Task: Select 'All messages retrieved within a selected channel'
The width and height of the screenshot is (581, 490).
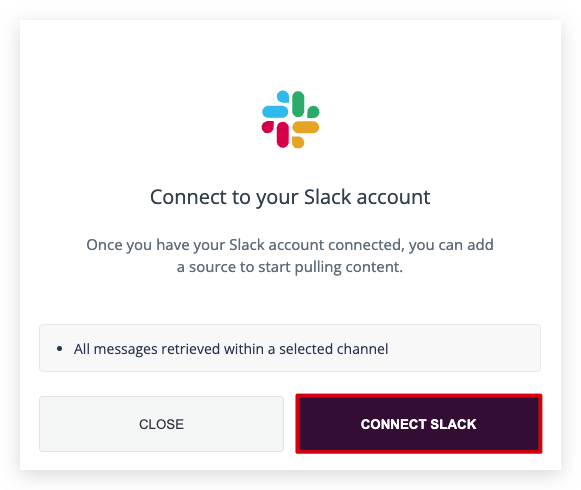Action: (x=231, y=349)
